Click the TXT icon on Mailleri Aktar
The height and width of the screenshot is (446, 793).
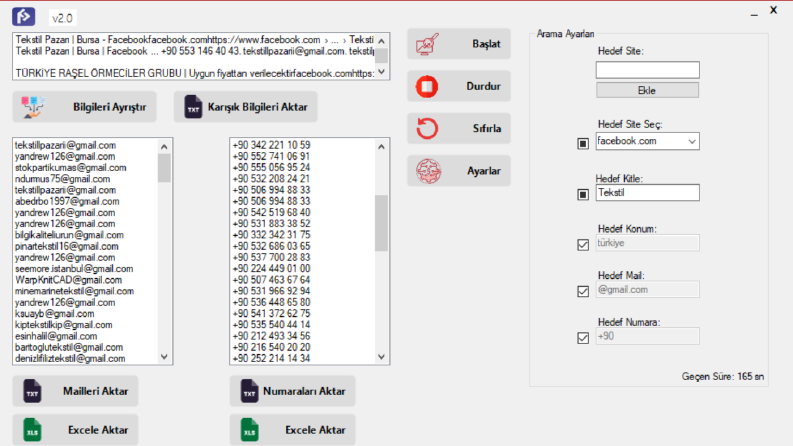(32, 391)
